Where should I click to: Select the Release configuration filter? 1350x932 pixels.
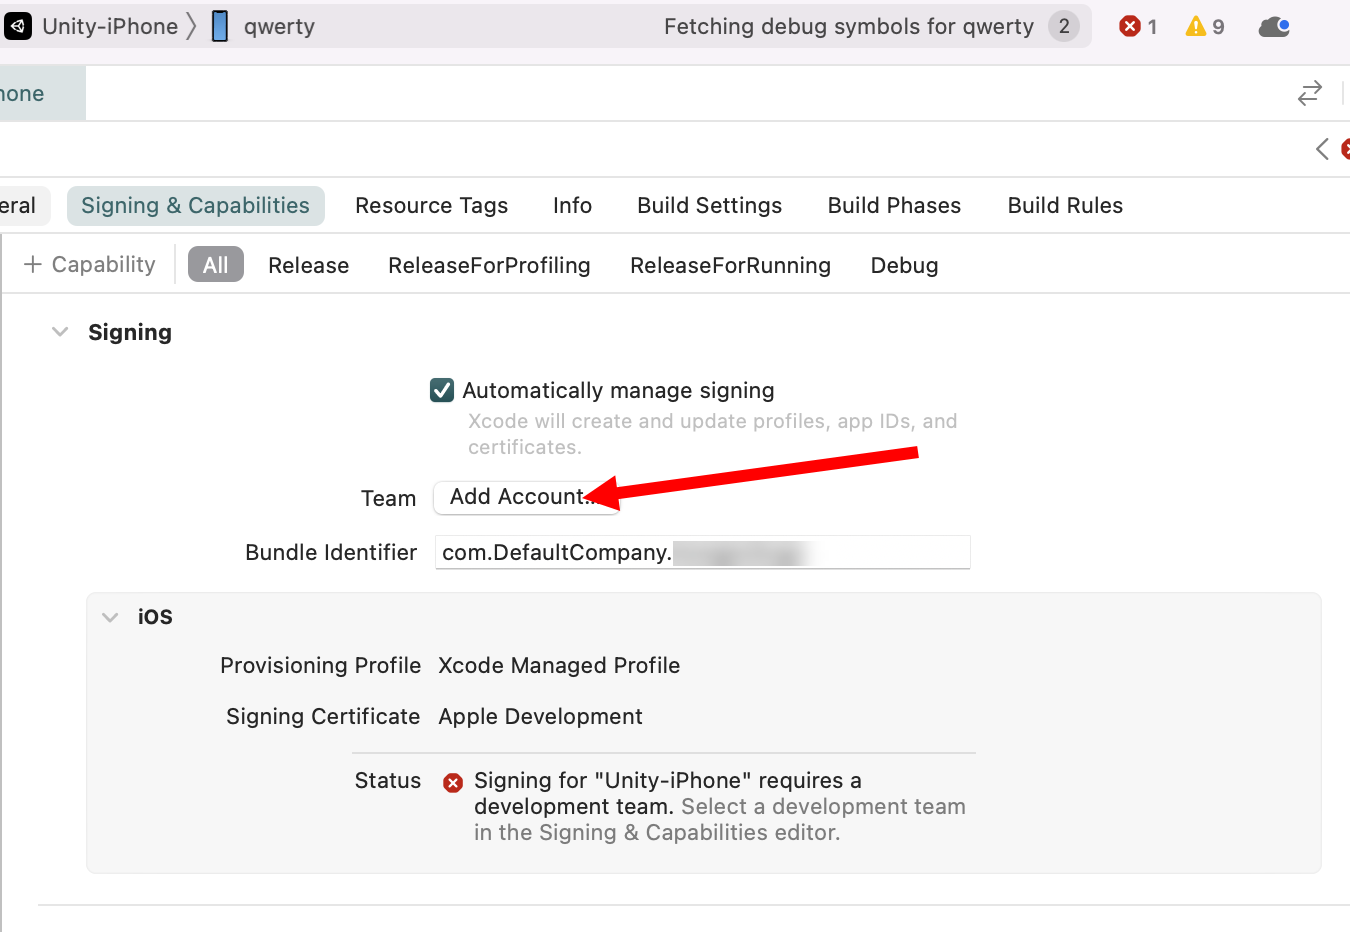pyautogui.click(x=308, y=265)
